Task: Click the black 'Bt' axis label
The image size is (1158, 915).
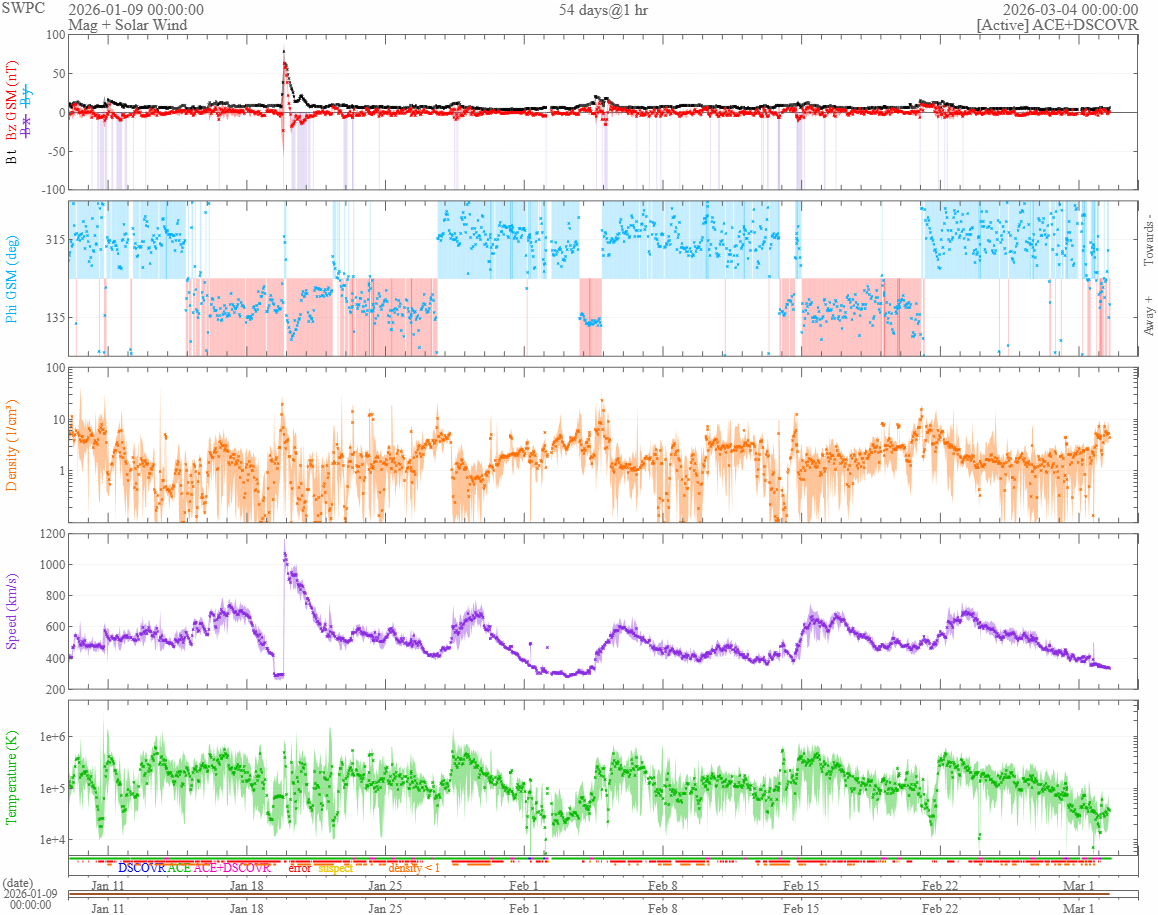Action: (x=11, y=157)
